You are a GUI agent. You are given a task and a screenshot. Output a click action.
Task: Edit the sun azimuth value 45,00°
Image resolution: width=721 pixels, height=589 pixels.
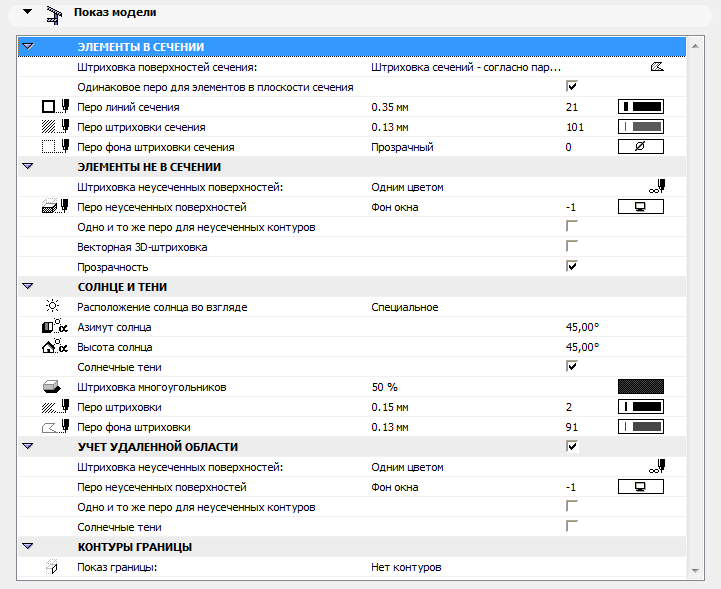tap(582, 327)
